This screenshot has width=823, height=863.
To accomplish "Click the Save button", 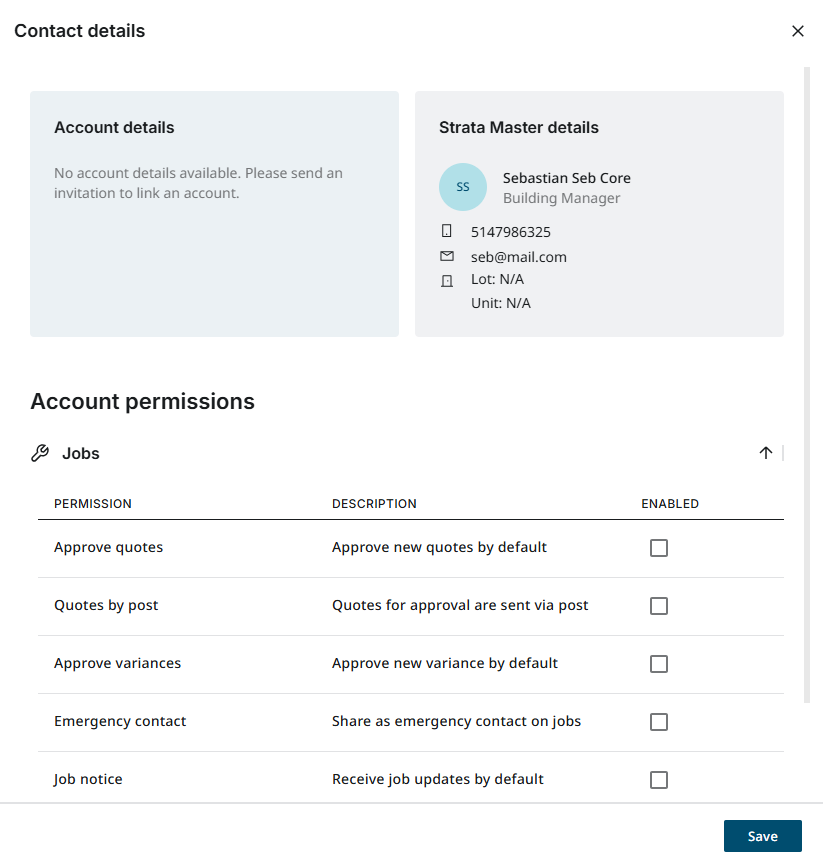I will pyautogui.click(x=763, y=836).
